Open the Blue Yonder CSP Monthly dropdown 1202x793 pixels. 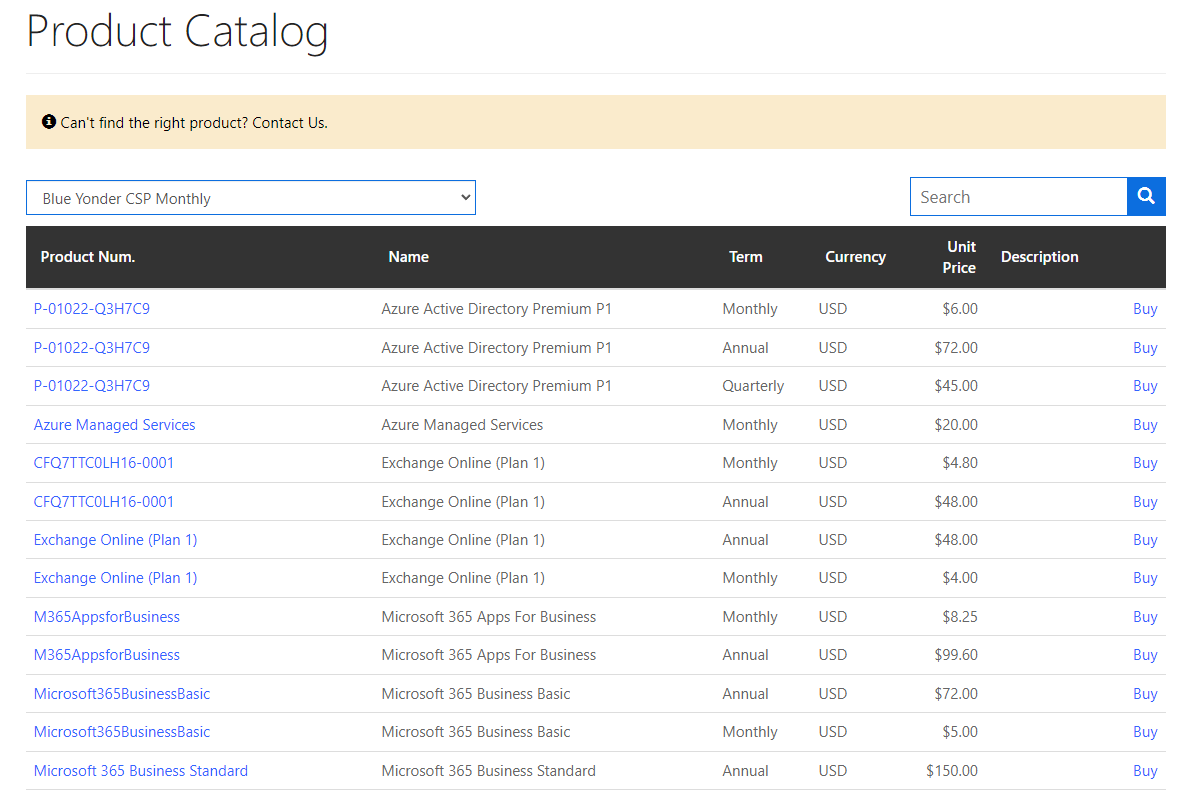(250, 198)
